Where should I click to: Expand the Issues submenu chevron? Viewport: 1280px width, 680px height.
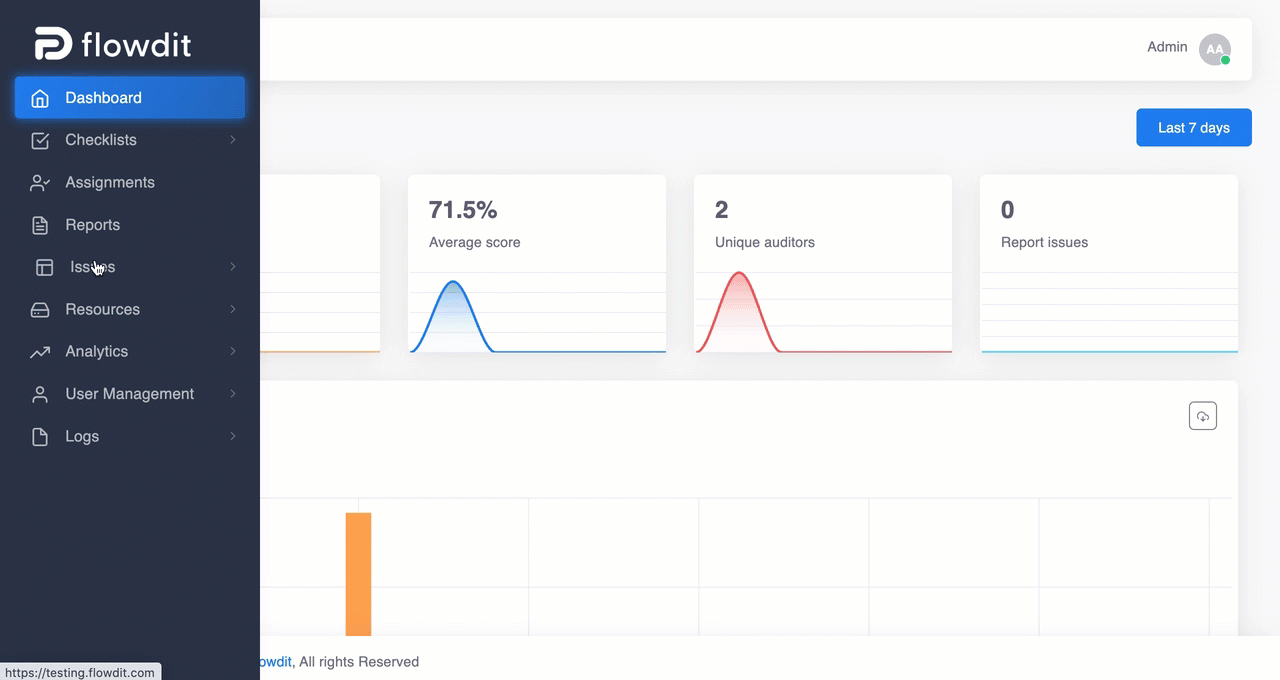(x=232, y=267)
